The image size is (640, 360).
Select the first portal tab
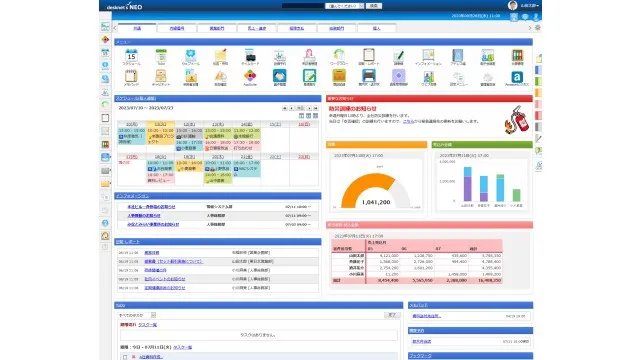[137, 28]
